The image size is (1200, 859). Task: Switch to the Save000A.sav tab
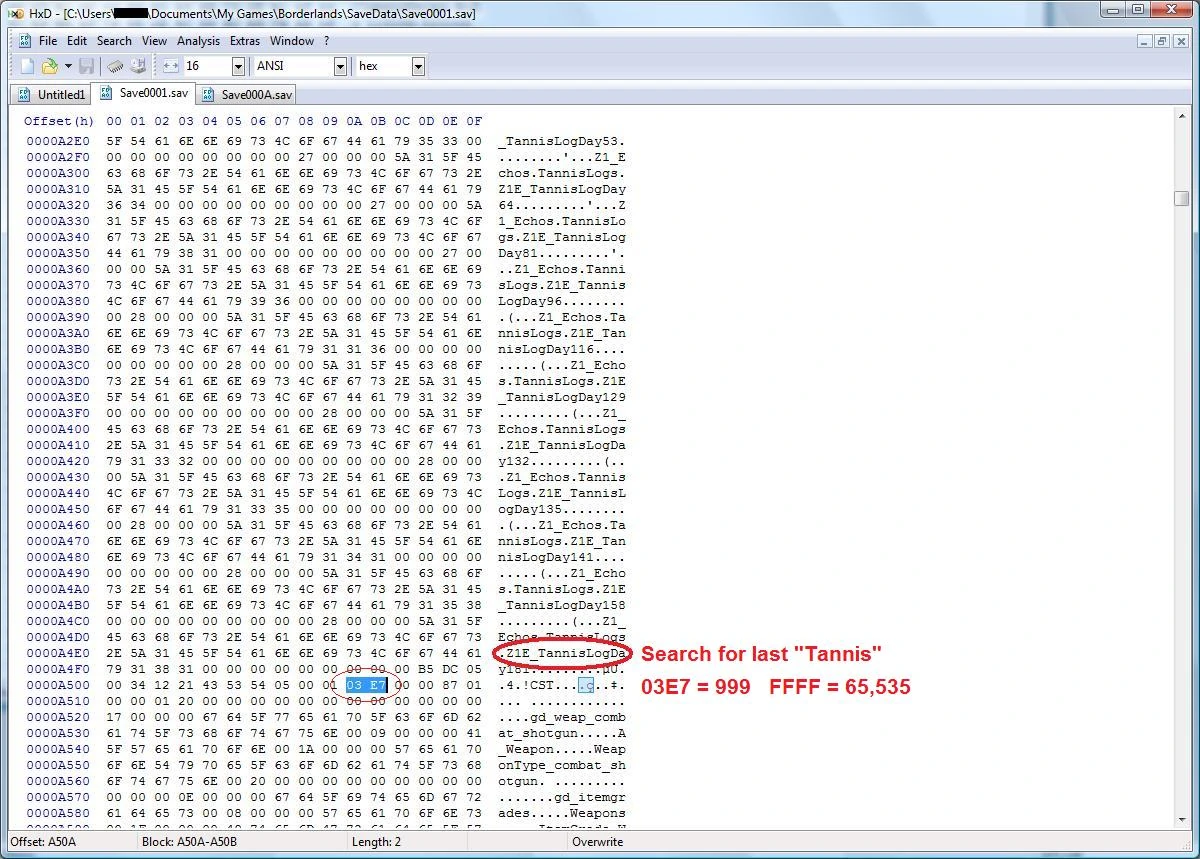[246, 95]
